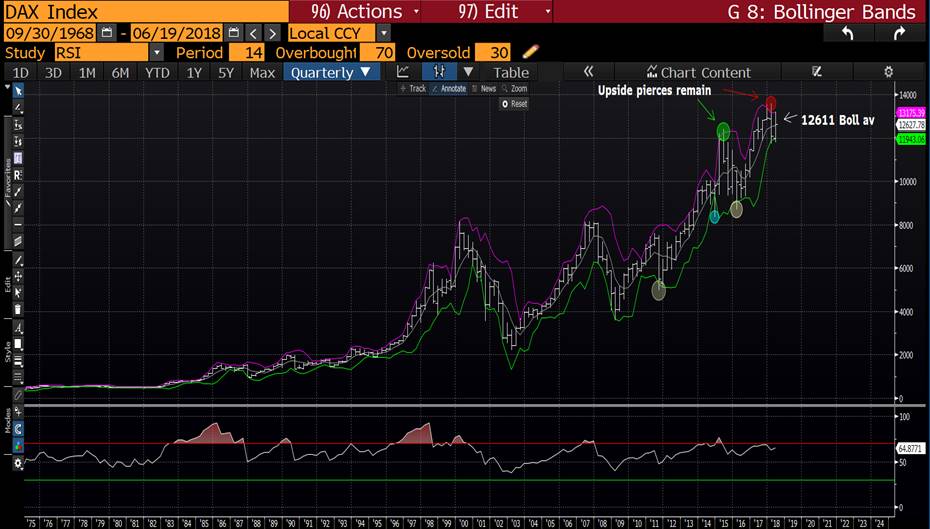Open chart settings gear icon
Viewport: 930px width, 529px height.
click(888, 72)
